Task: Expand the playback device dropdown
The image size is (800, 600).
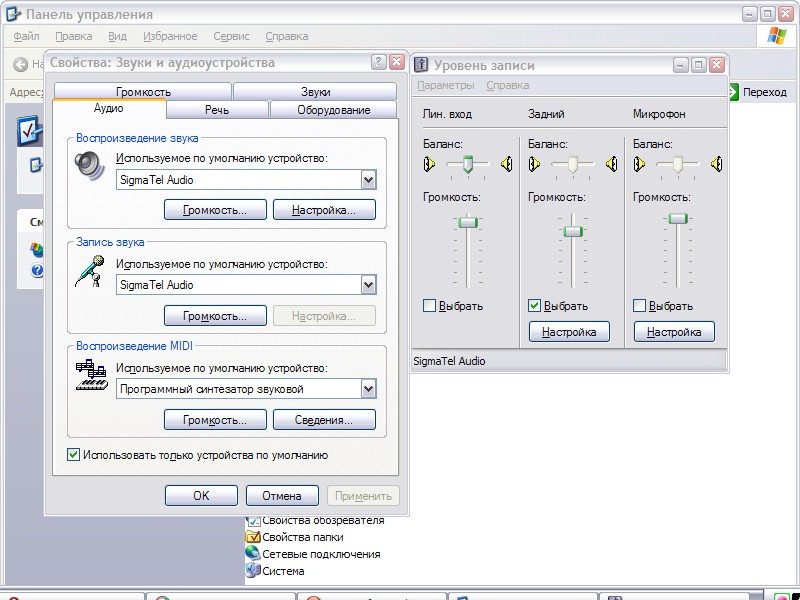Action: coord(368,180)
